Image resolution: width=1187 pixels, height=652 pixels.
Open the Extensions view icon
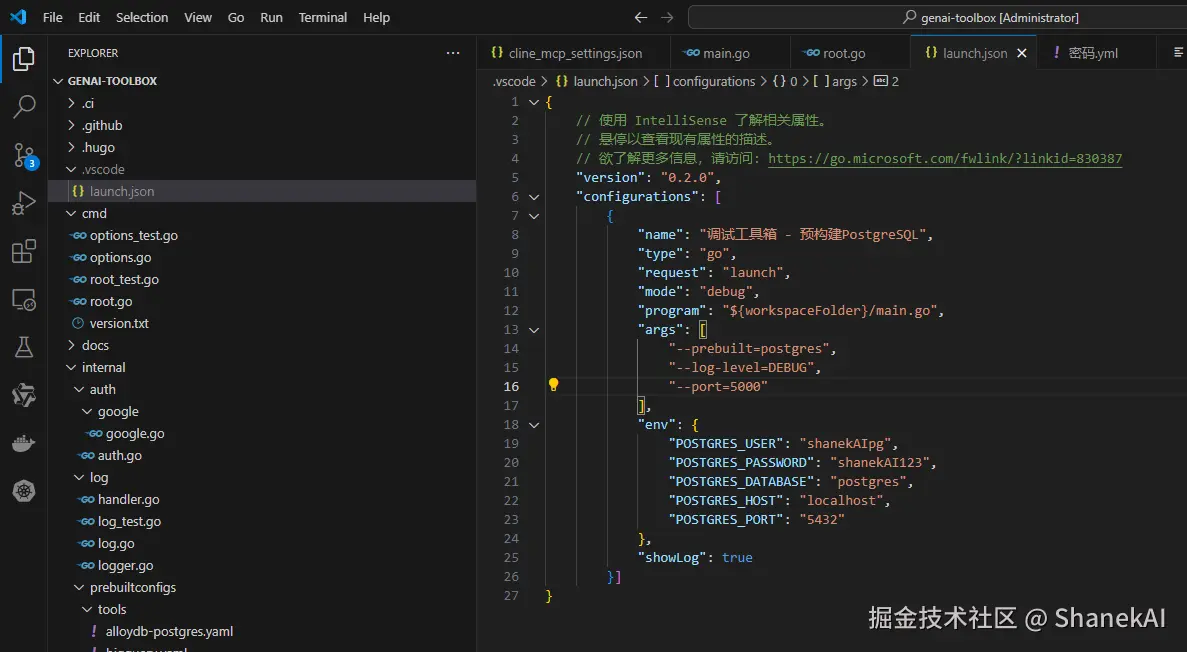pos(24,251)
